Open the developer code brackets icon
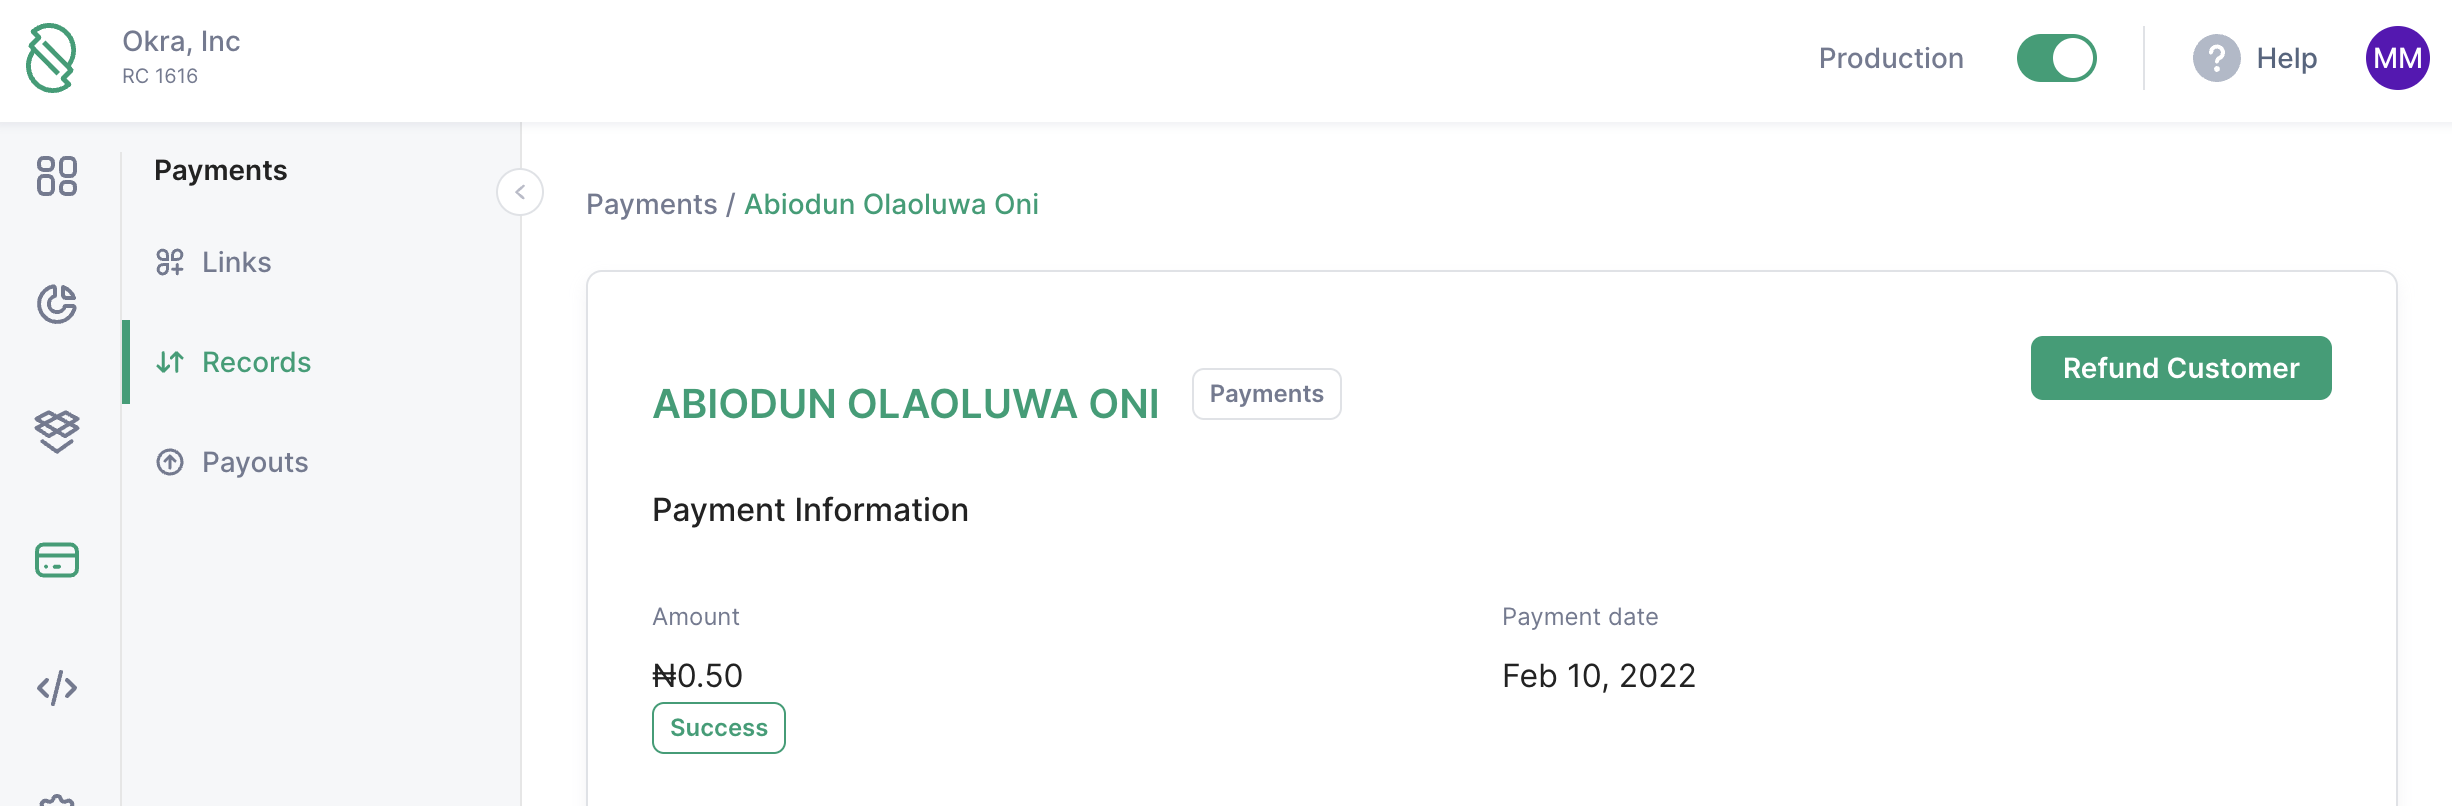Screen dimensions: 2452x806 coord(57,688)
